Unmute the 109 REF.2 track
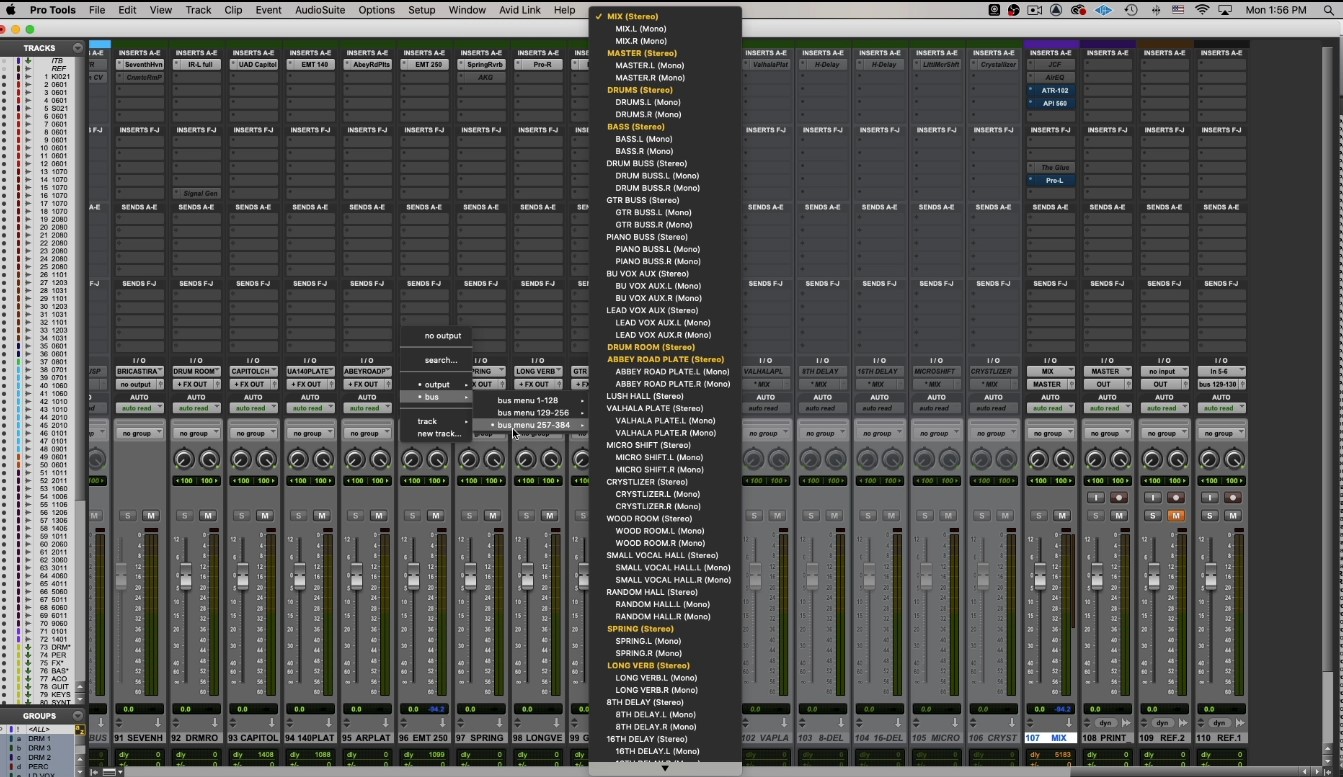The width and height of the screenshot is (1343, 777). point(1176,516)
